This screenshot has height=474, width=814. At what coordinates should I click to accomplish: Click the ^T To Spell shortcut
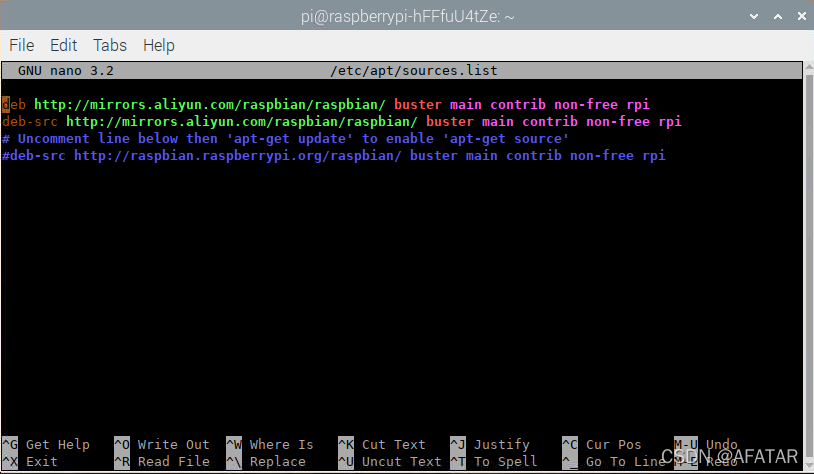[x=493, y=462]
